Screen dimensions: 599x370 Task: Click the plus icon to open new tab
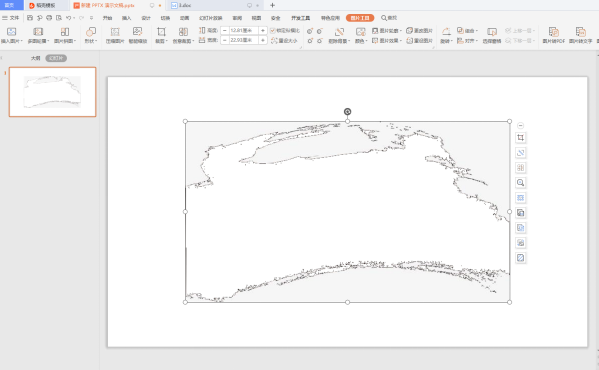click(272, 5)
